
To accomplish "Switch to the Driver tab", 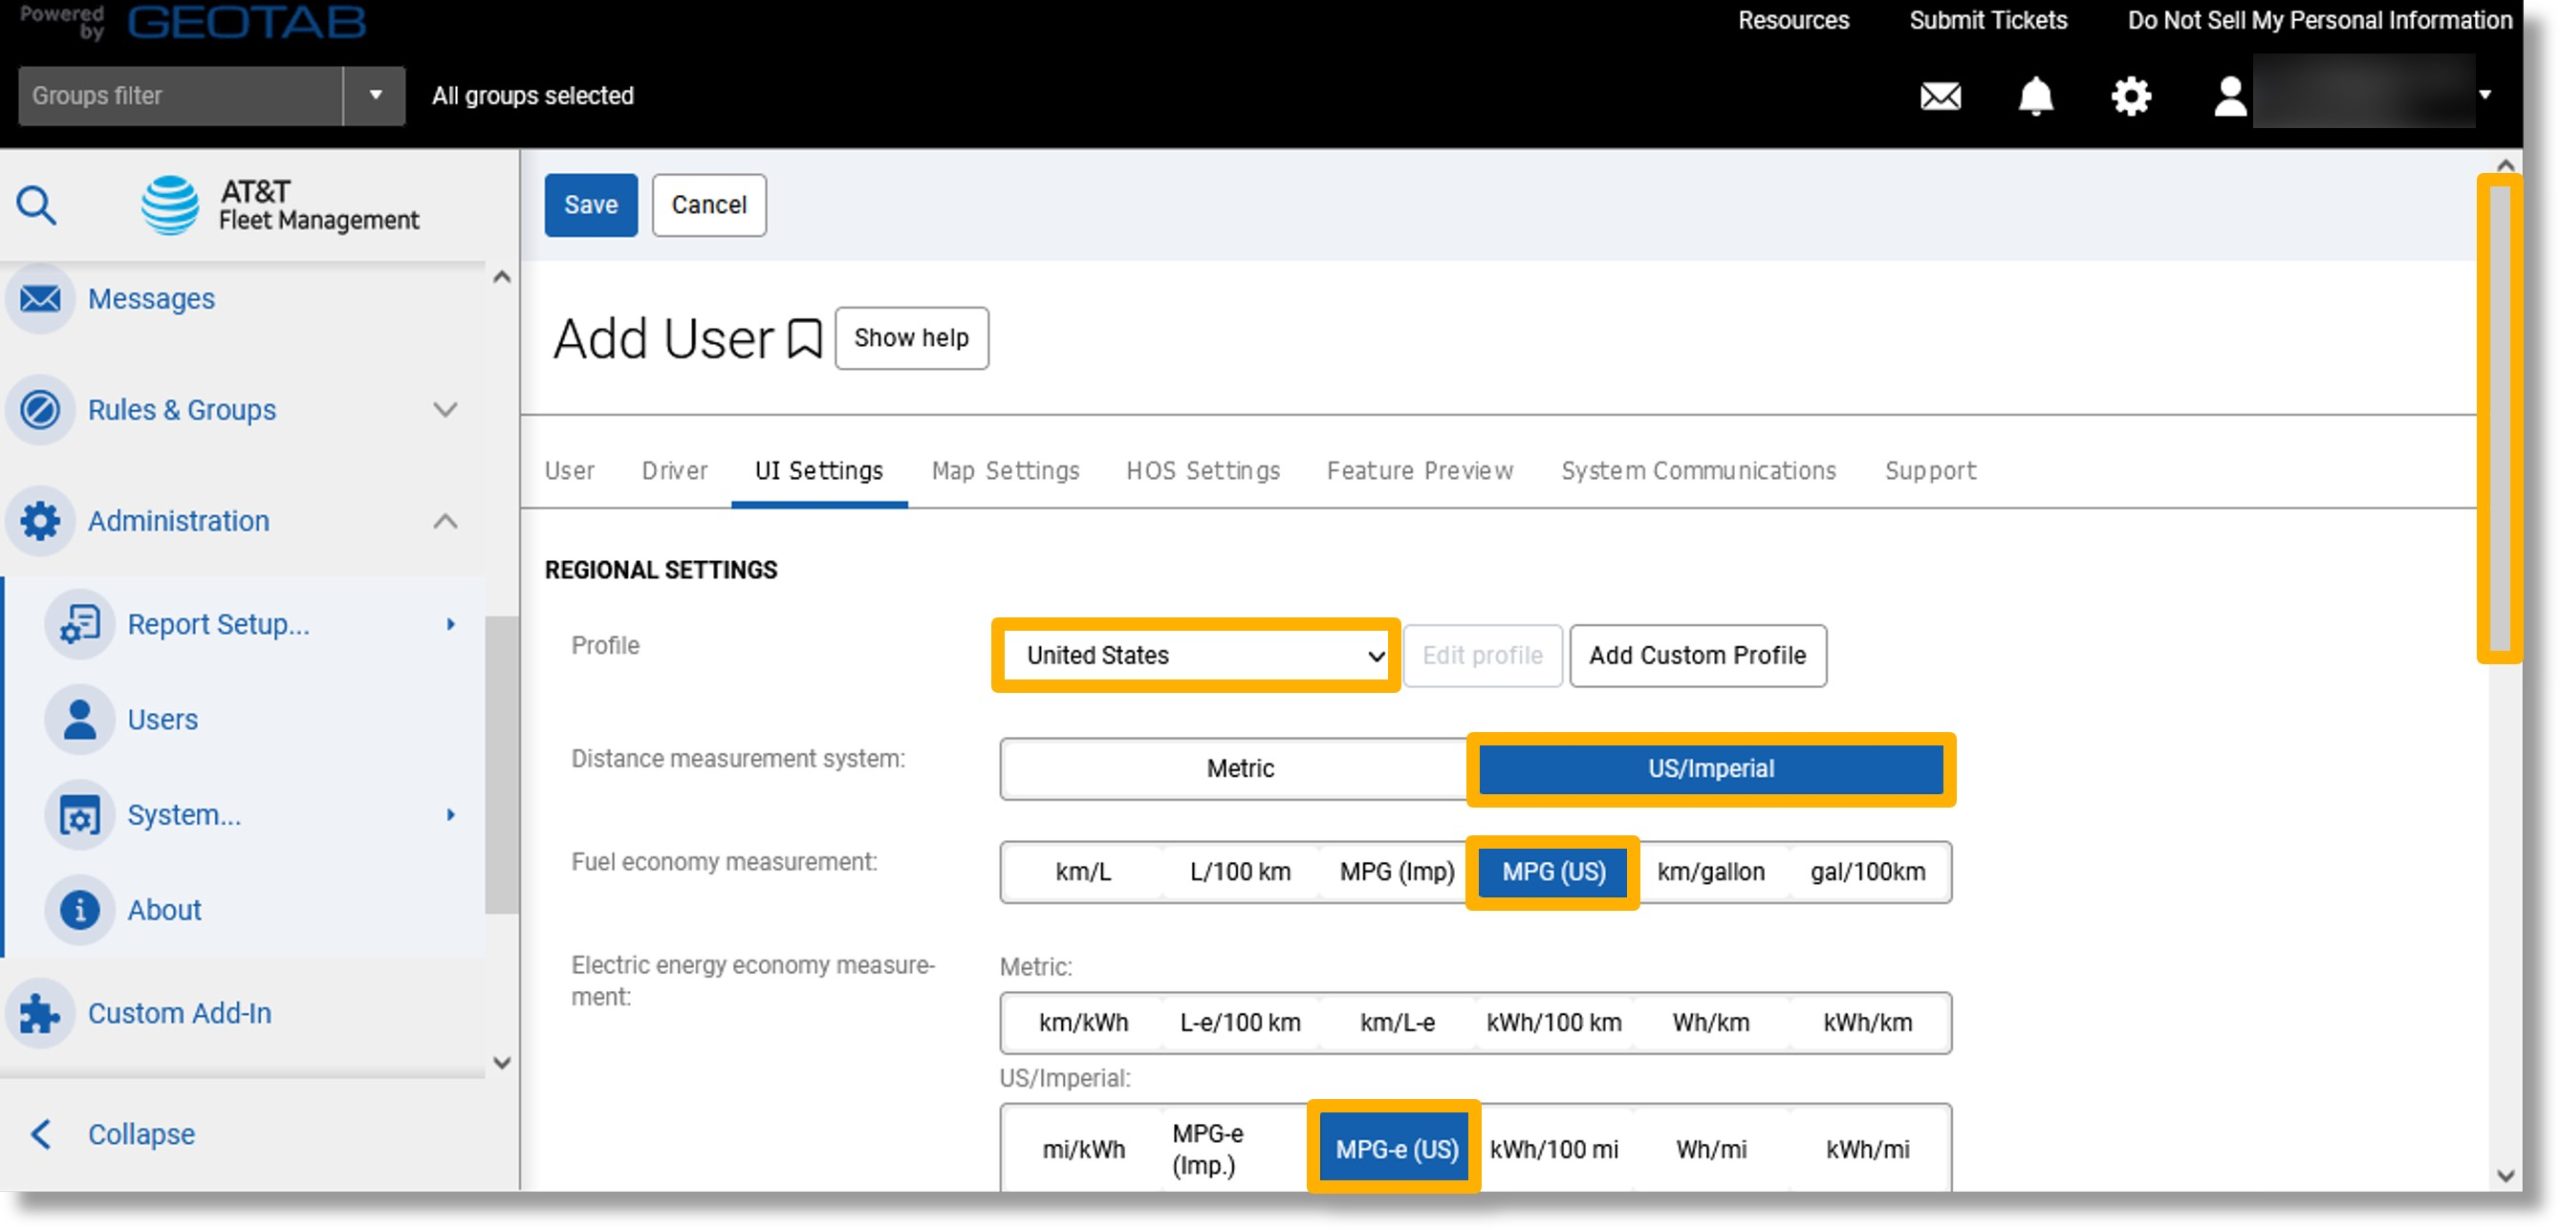I will (x=674, y=470).
